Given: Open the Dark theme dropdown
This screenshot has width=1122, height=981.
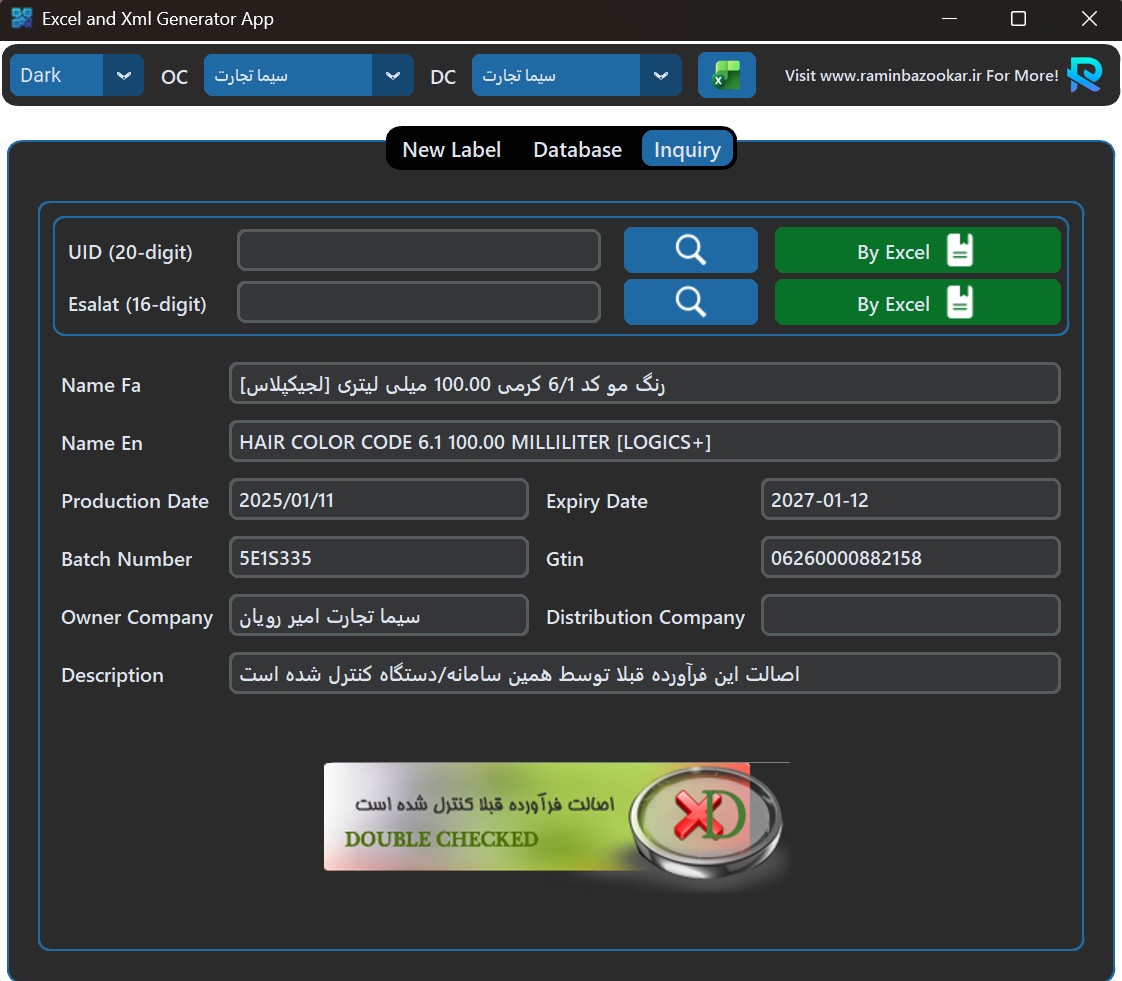Looking at the screenshot, I should pyautogui.click(x=123, y=75).
